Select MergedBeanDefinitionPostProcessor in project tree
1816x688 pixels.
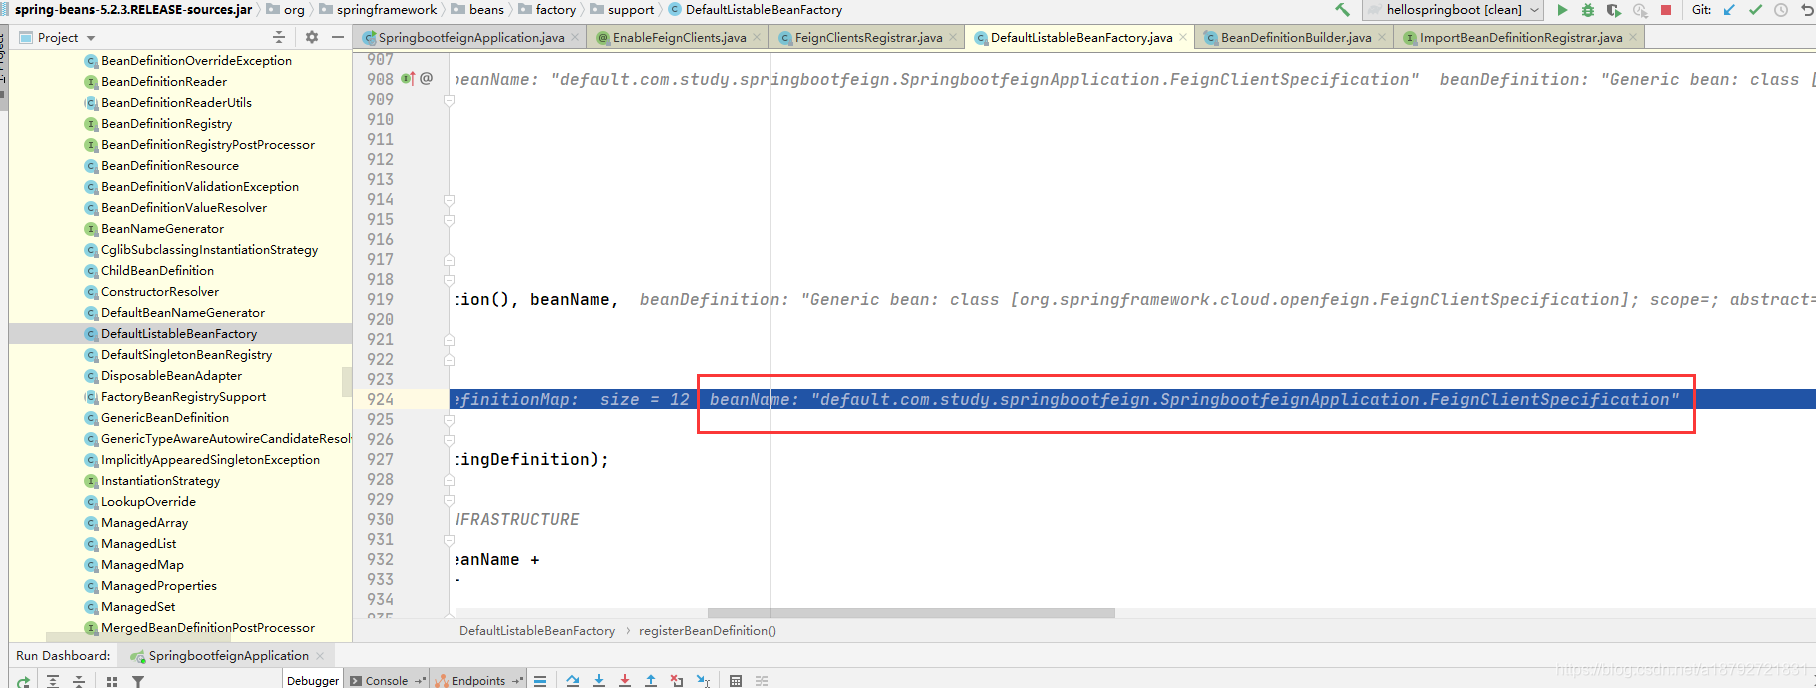[x=208, y=628]
